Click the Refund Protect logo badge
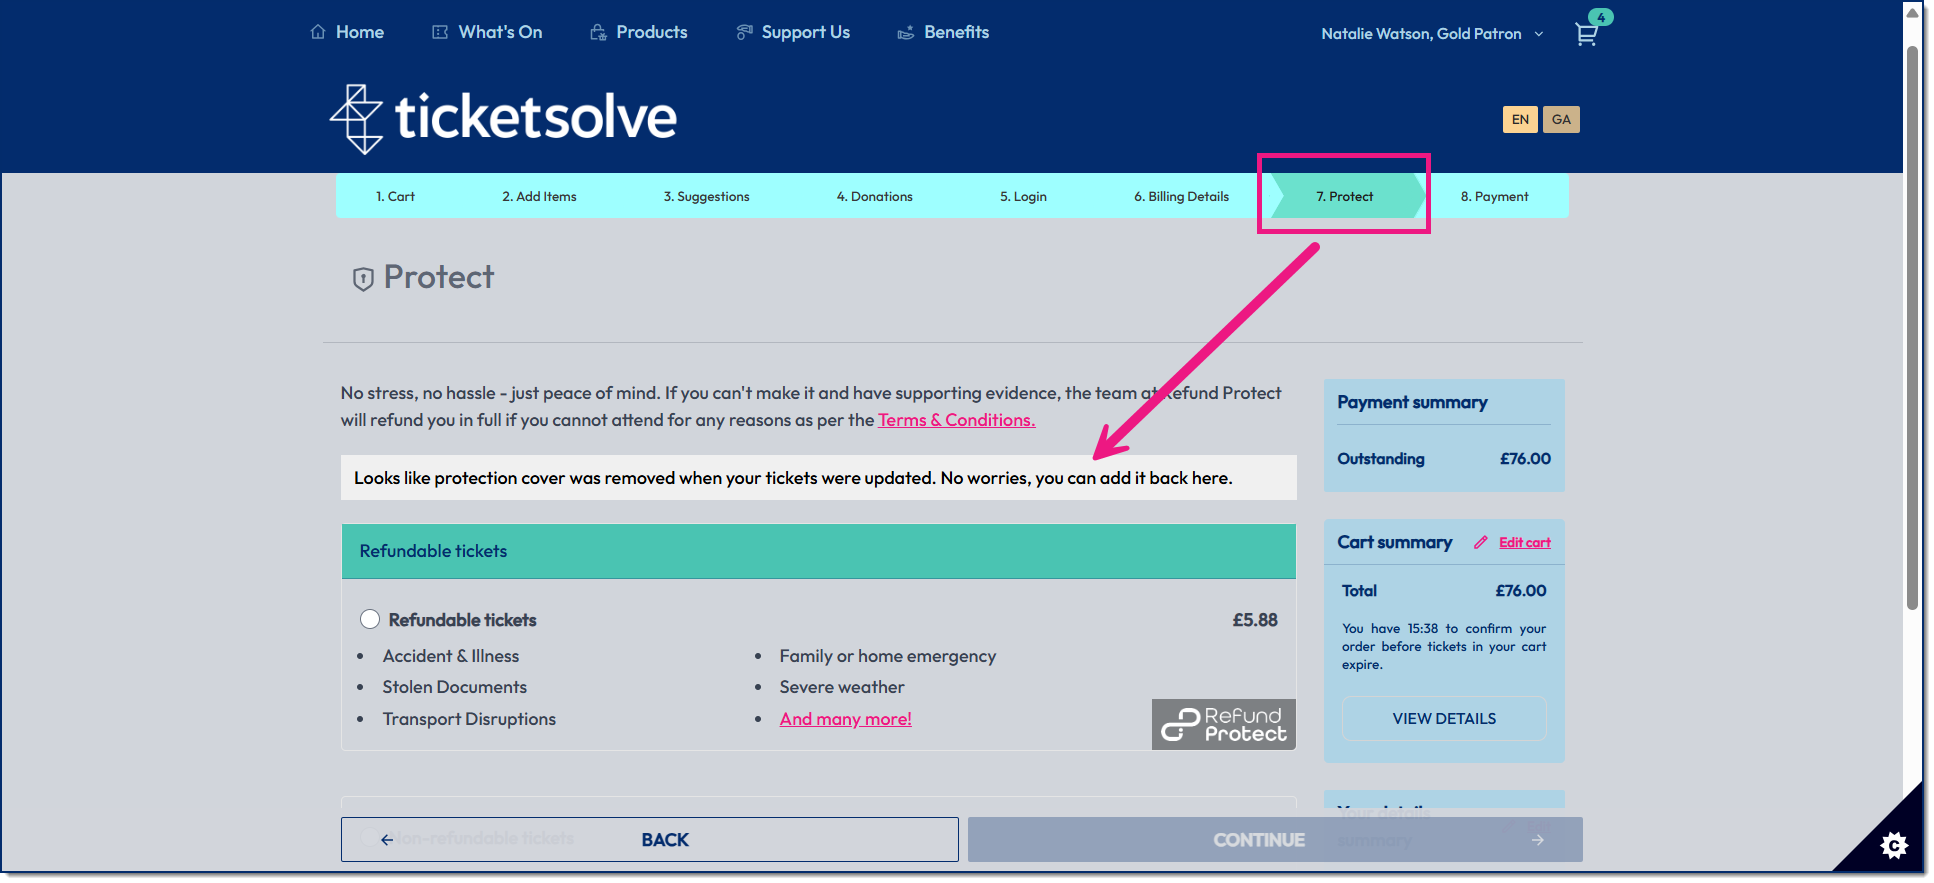The width and height of the screenshot is (1934, 883). pos(1224,724)
